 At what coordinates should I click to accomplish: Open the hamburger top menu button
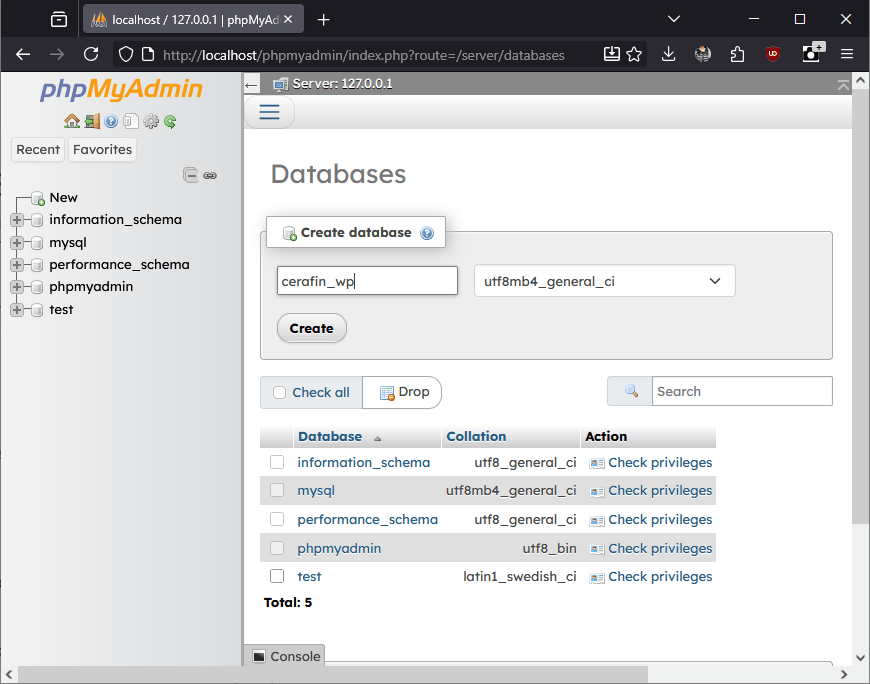coord(269,112)
